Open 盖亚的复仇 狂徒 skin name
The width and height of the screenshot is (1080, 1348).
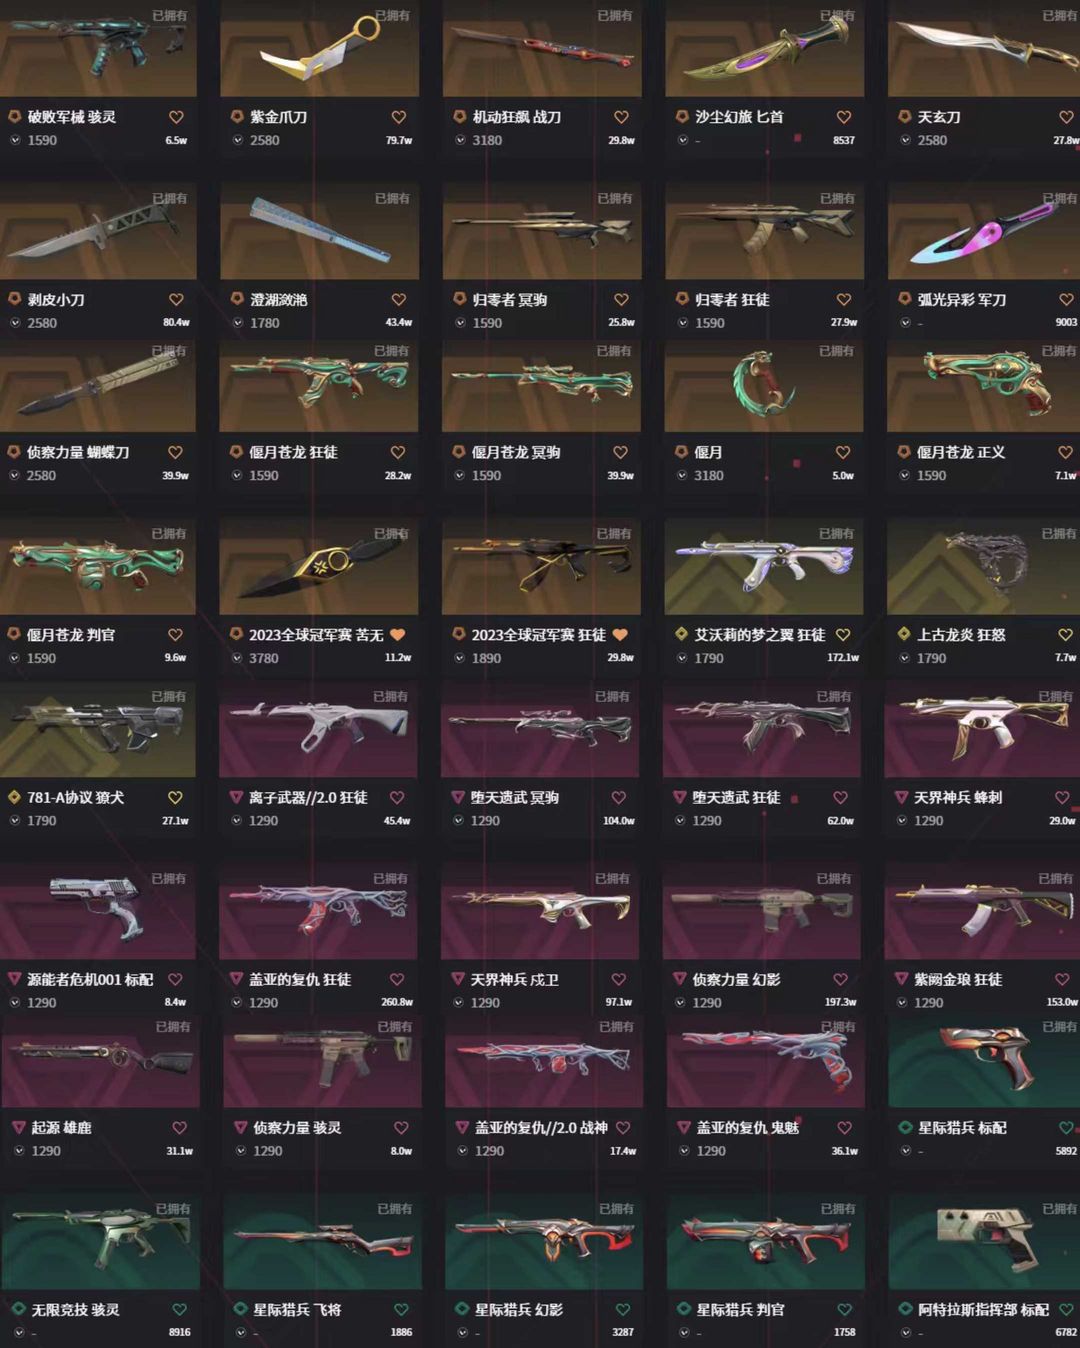coord(300,979)
